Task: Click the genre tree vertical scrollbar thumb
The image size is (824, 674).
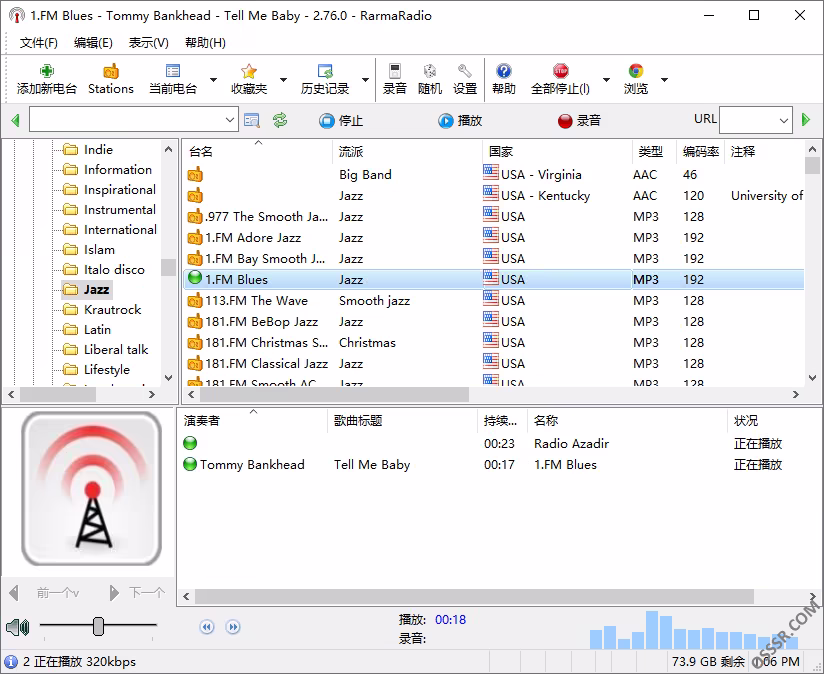Action: pos(168,267)
